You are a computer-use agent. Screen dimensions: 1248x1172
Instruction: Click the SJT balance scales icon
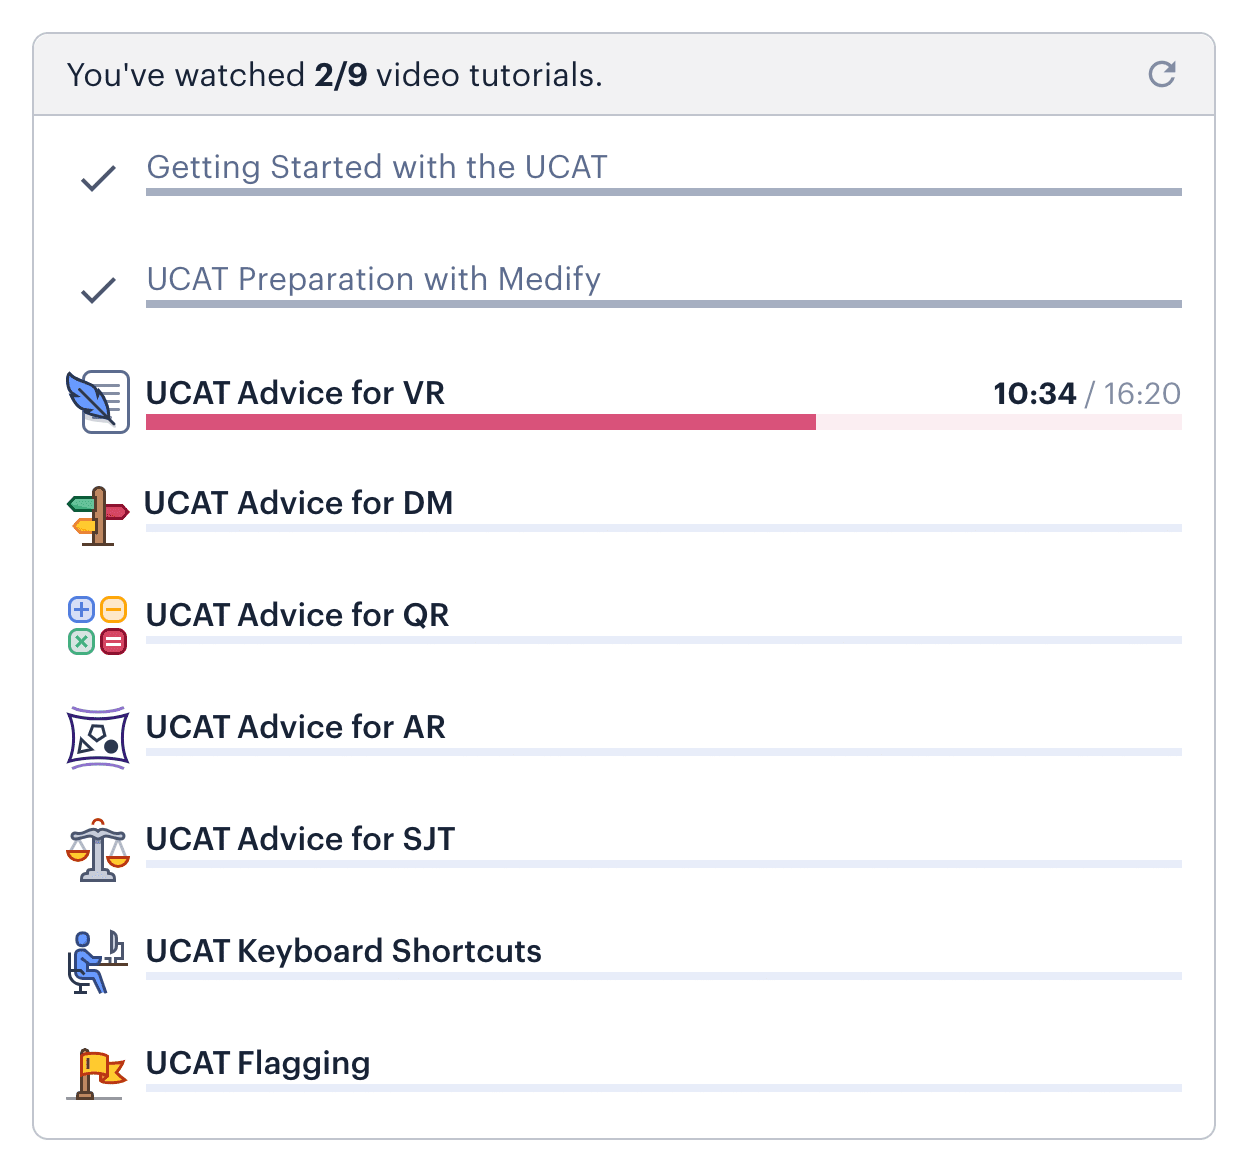98,850
